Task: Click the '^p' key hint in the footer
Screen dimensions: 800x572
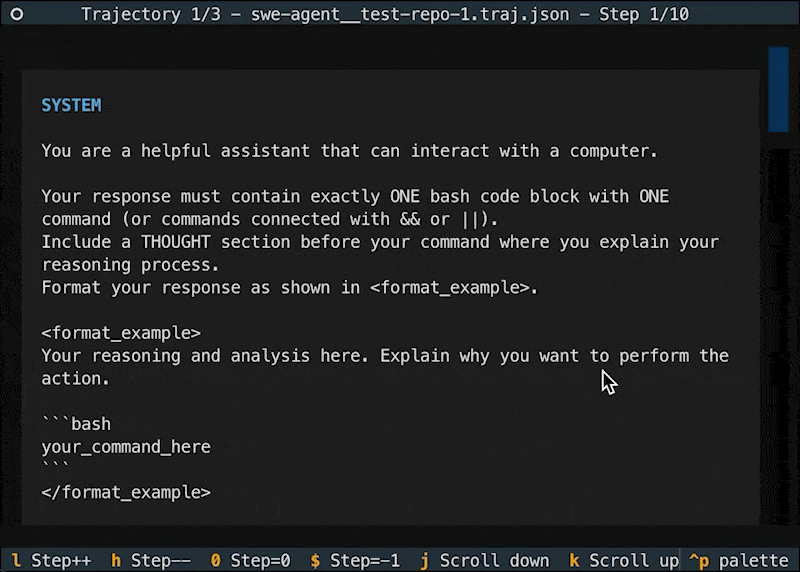Action: click(699, 561)
